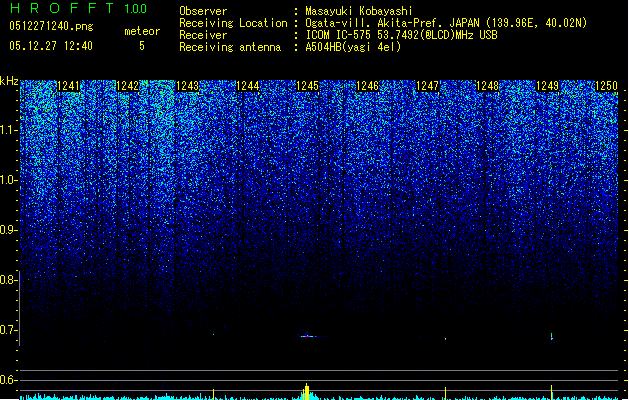Click the 1248 time marker

[x=487, y=86]
